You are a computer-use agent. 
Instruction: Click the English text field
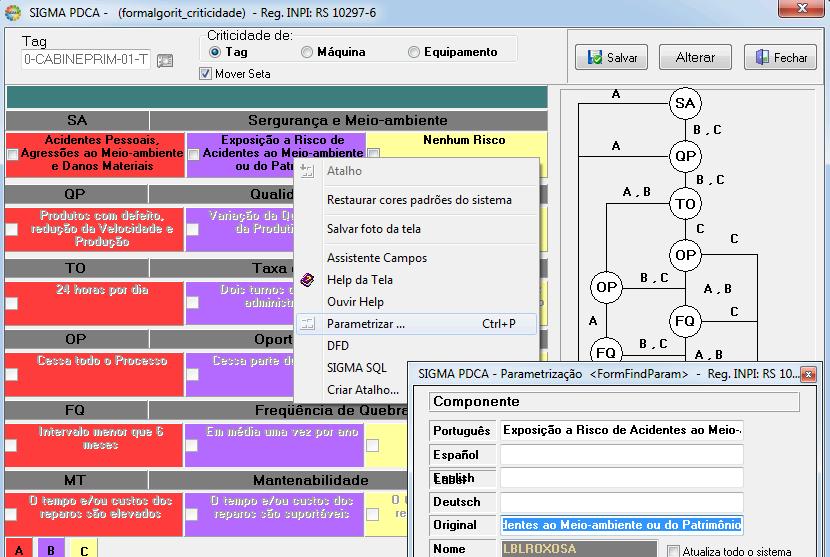coord(621,478)
